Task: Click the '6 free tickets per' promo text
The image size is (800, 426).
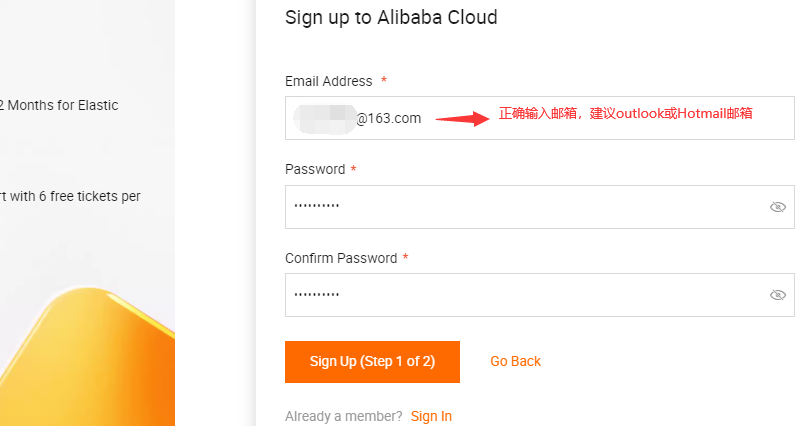Action: pos(70,196)
